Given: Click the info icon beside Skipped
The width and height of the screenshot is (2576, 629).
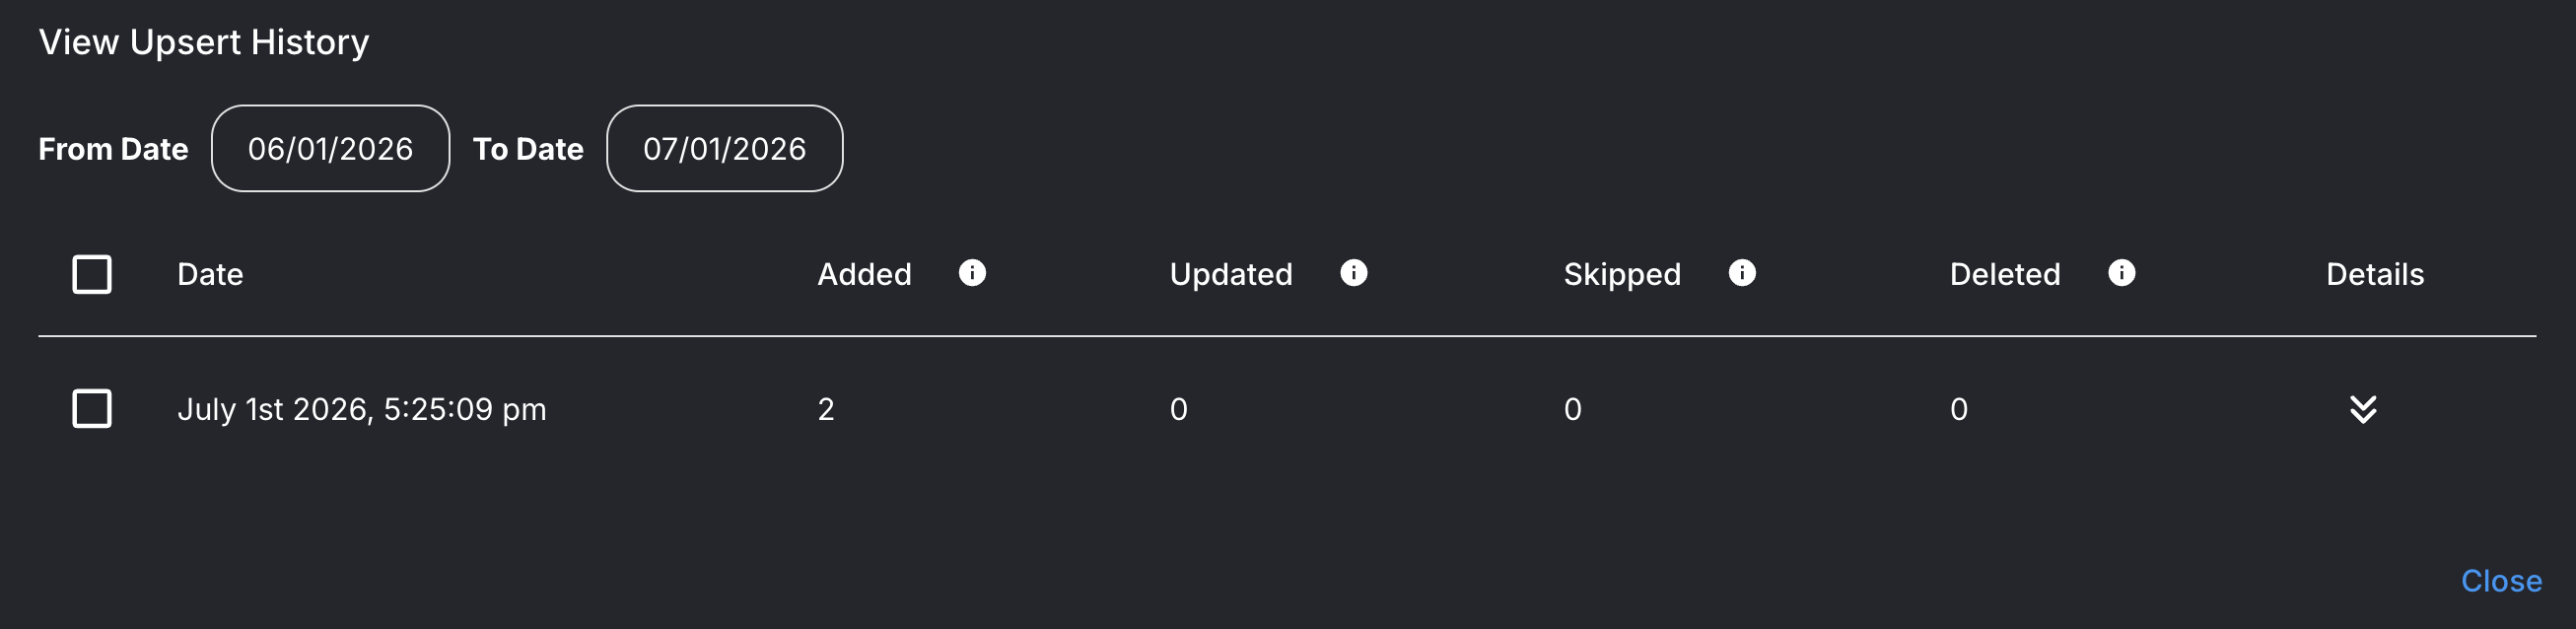Looking at the screenshot, I should pyautogui.click(x=1741, y=273).
